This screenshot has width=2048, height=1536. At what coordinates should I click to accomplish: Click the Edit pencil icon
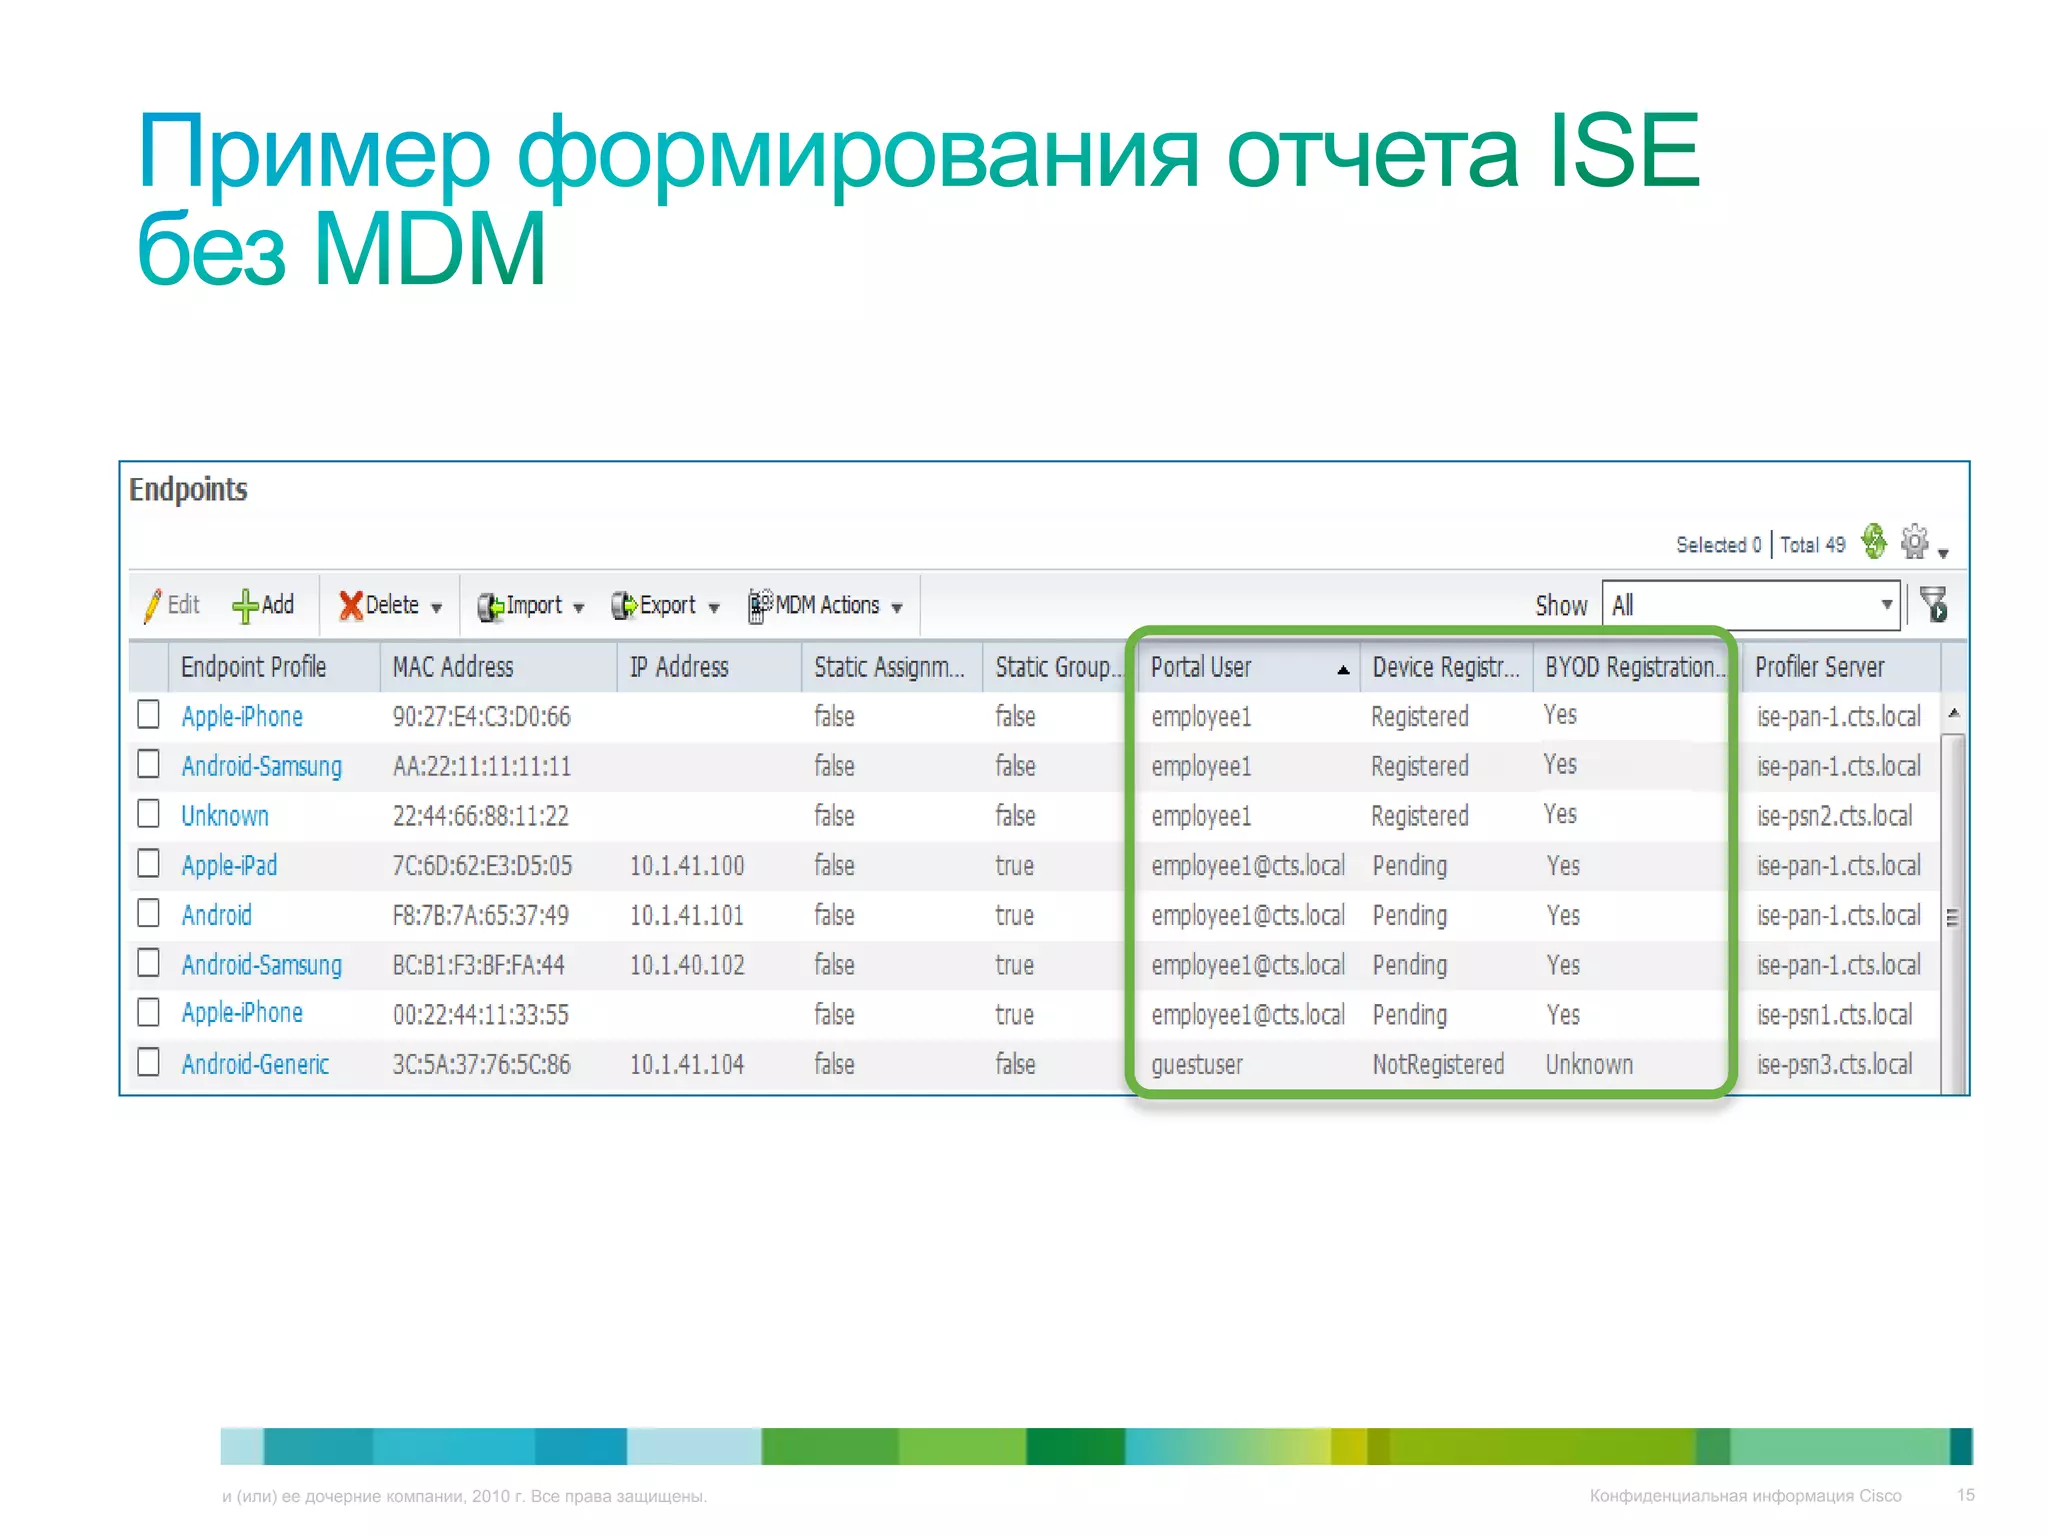pyautogui.click(x=152, y=606)
